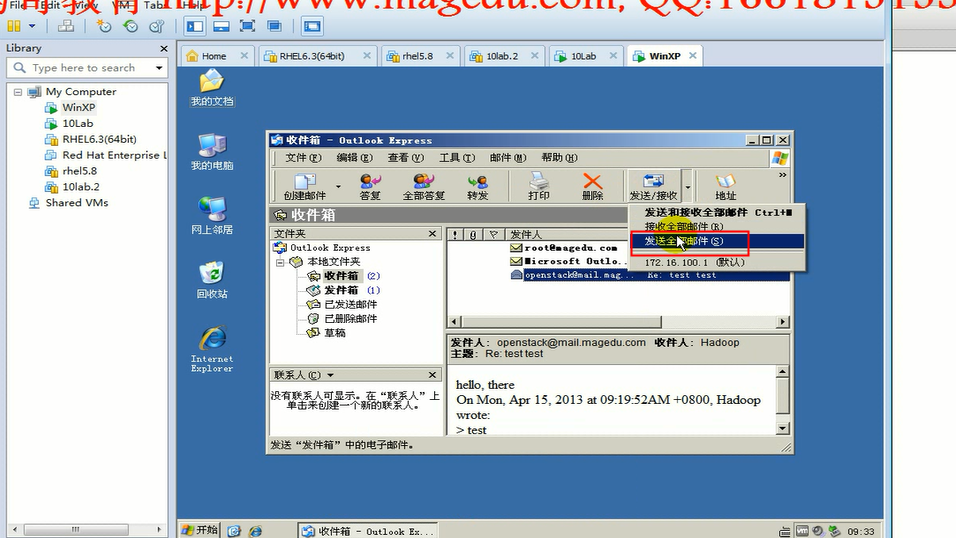Close the 文件夹 folder pane
The width and height of the screenshot is (956, 538).
pos(432,234)
